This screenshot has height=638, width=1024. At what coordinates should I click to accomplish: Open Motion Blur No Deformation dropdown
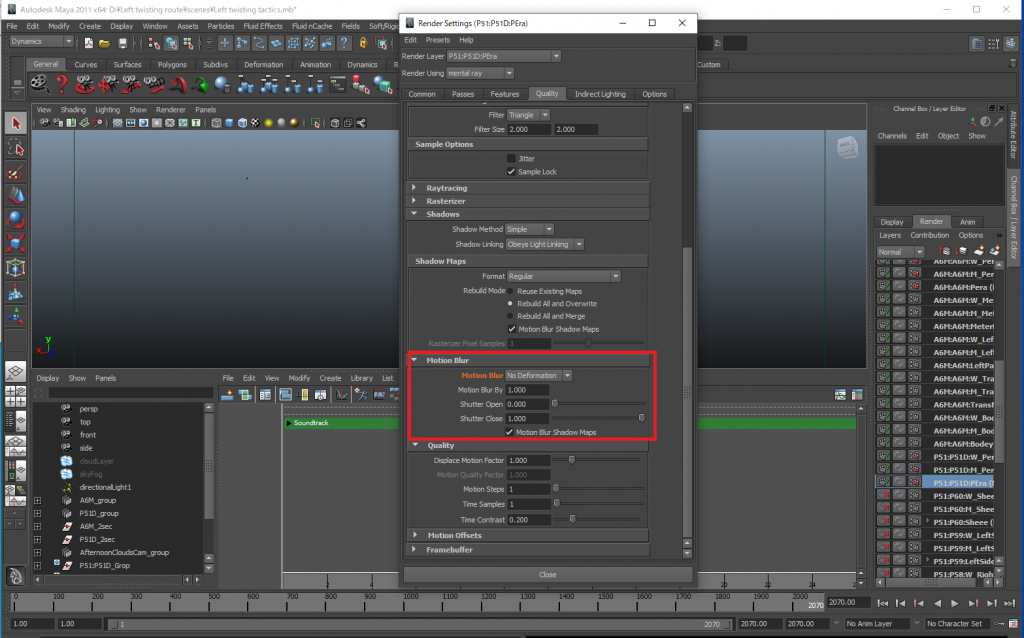(539, 375)
